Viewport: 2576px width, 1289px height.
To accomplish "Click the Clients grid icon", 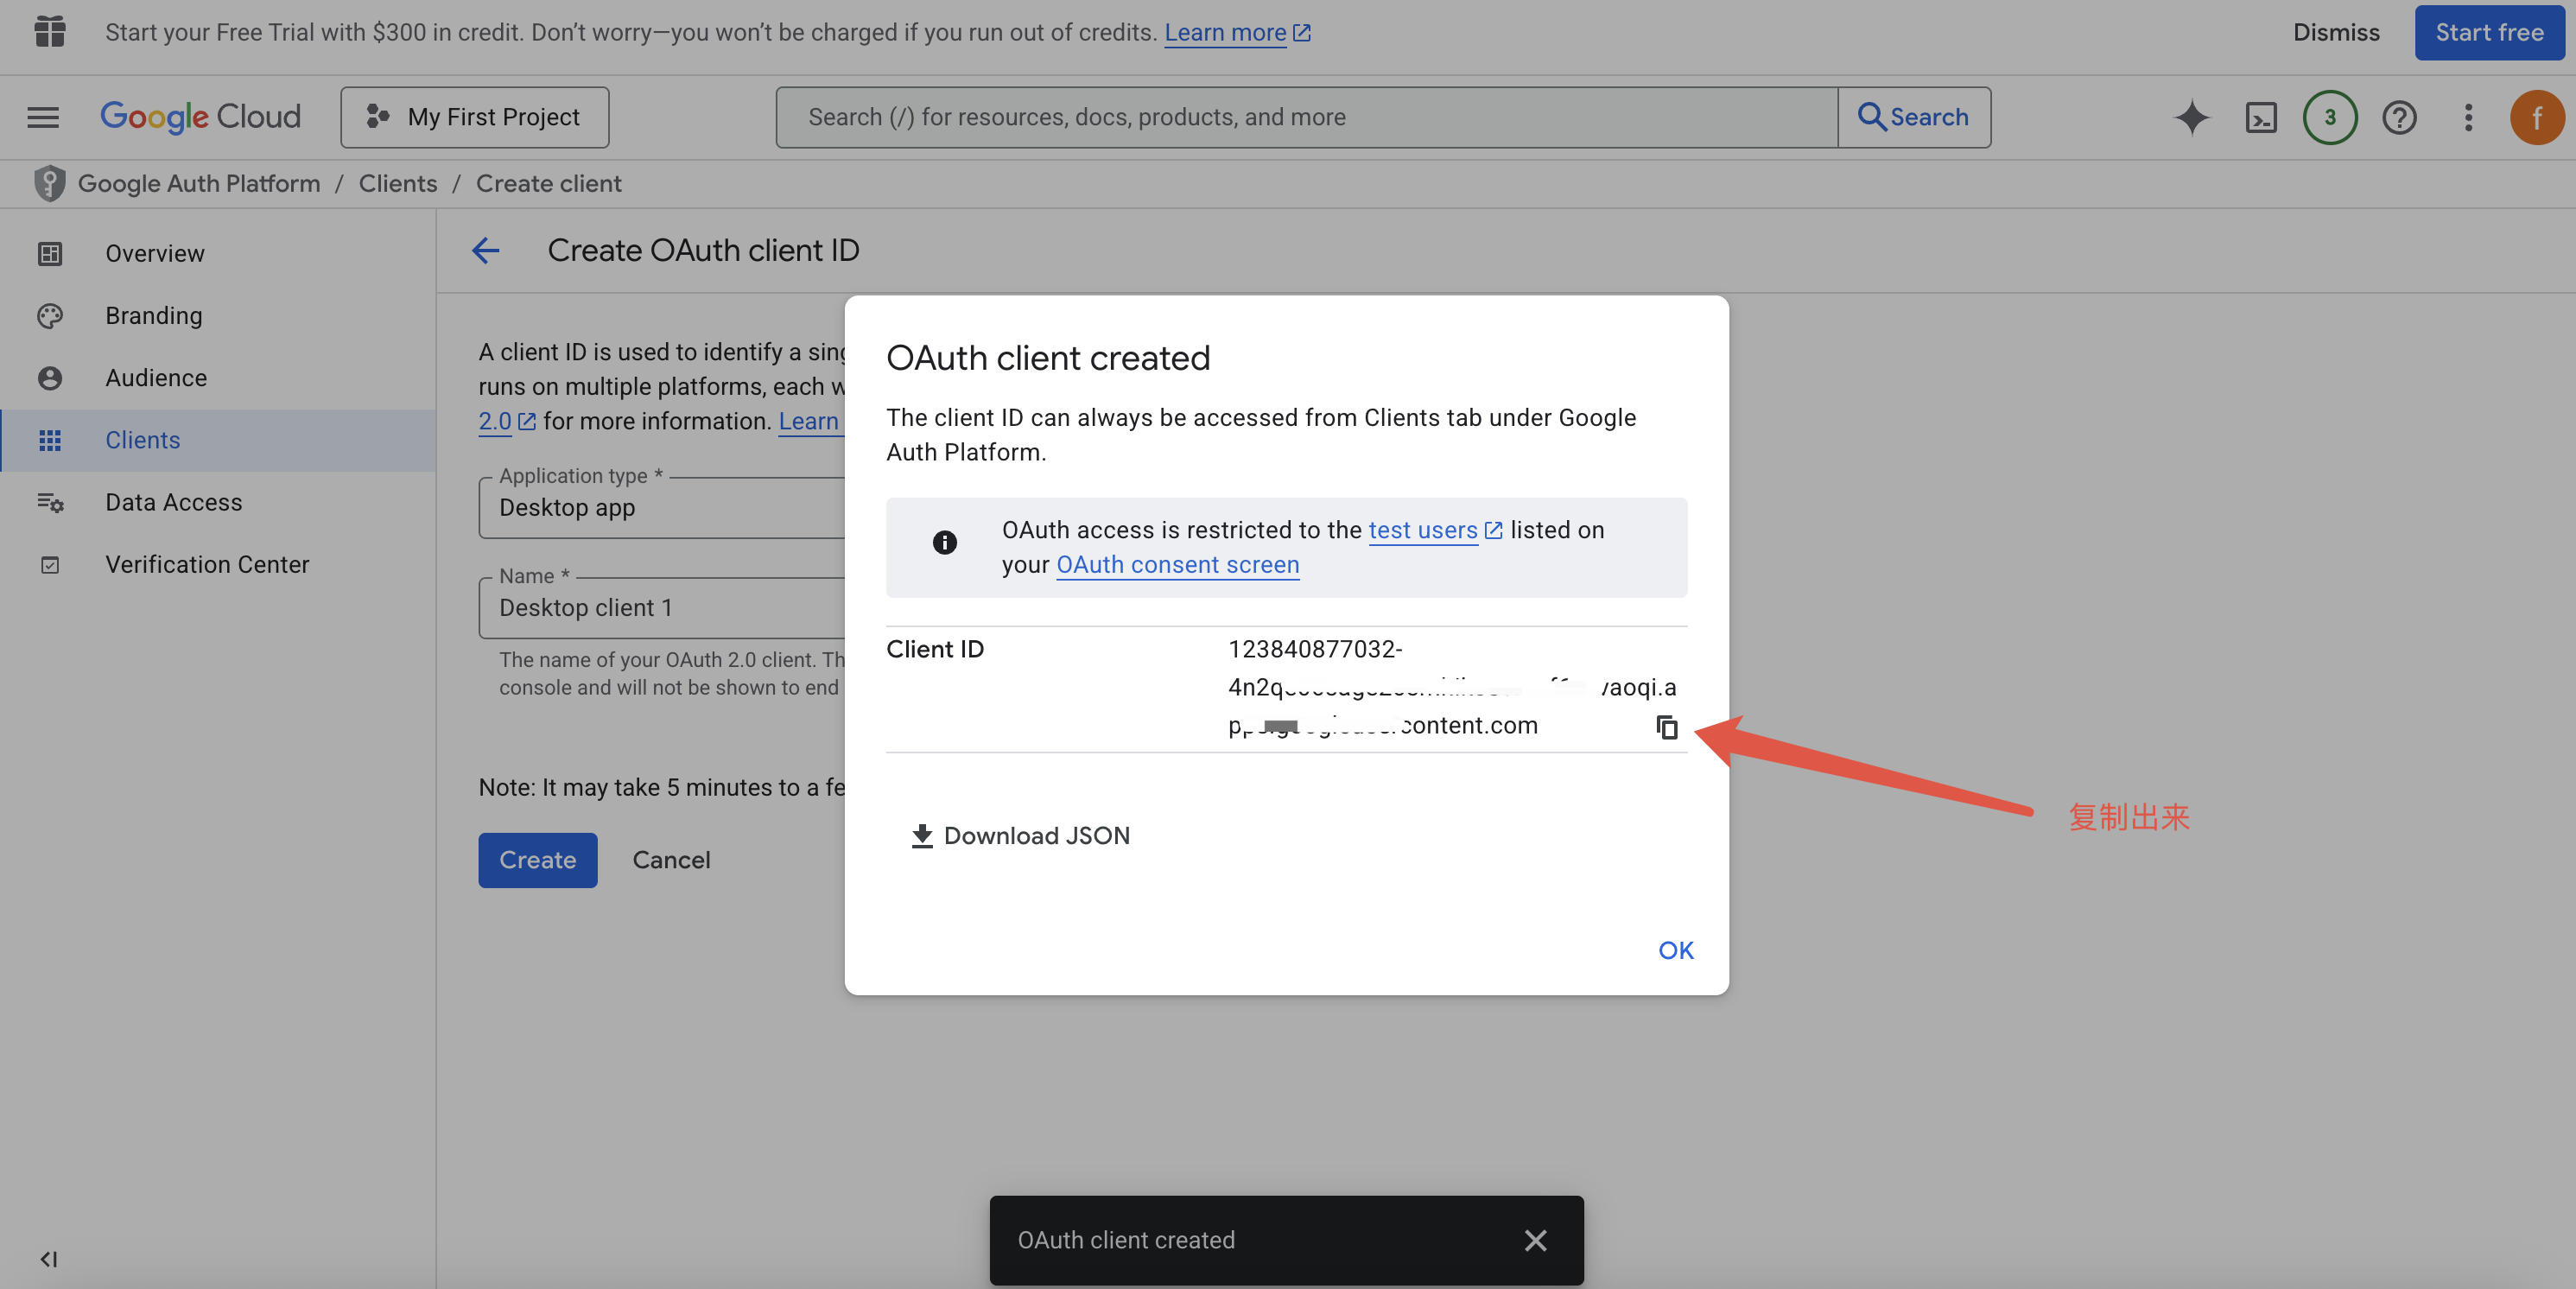I will click(x=50, y=440).
